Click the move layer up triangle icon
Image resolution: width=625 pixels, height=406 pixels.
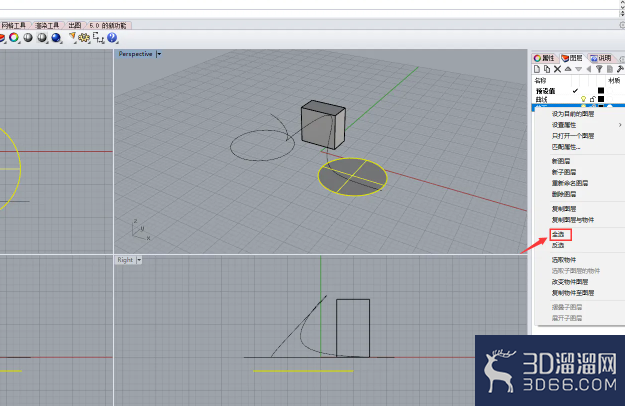pyautogui.click(x=568, y=69)
